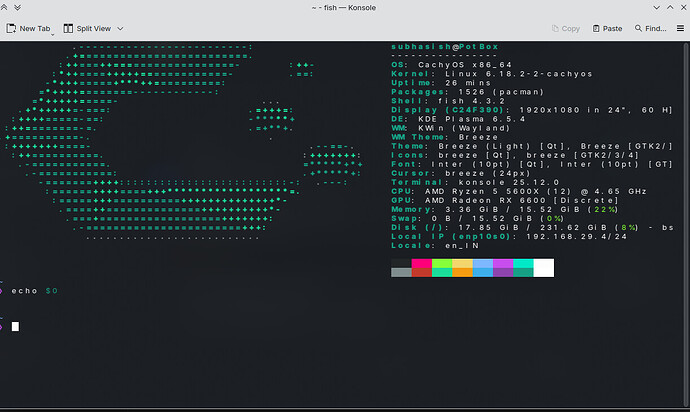This screenshot has width=690, height=412.
Task: Click the Display (C24F390) line
Action: click(x=532, y=110)
